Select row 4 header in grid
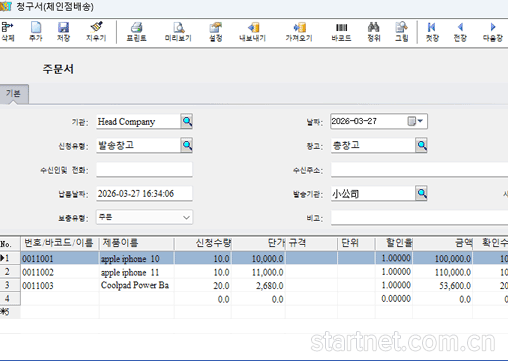 coord(10,299)
